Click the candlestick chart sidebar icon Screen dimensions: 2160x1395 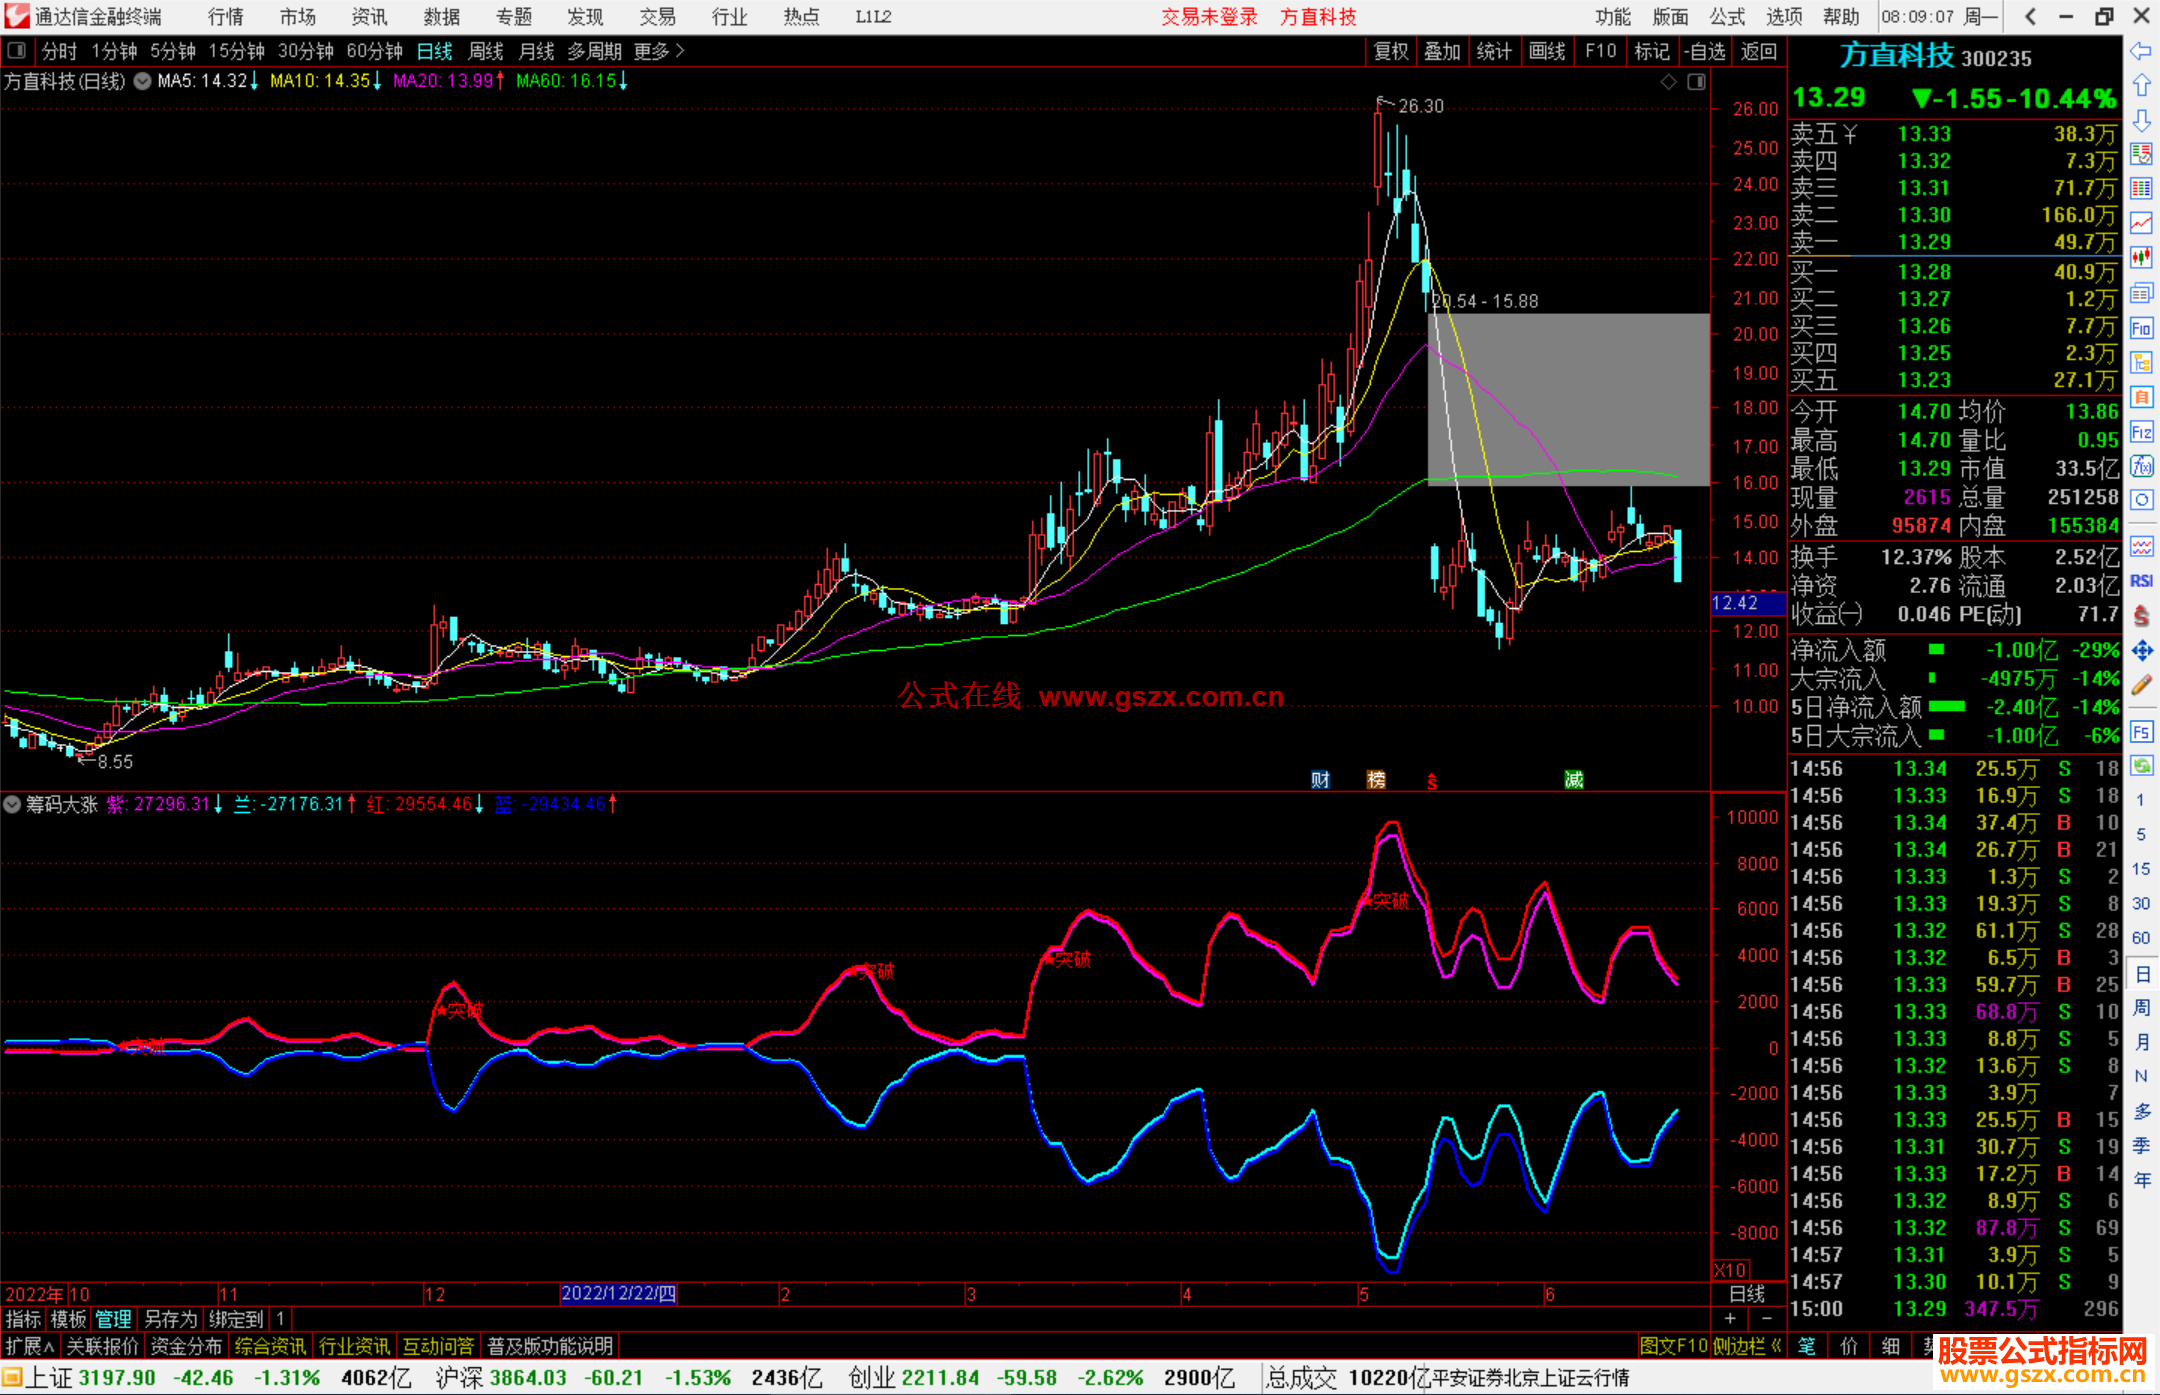2141,257
